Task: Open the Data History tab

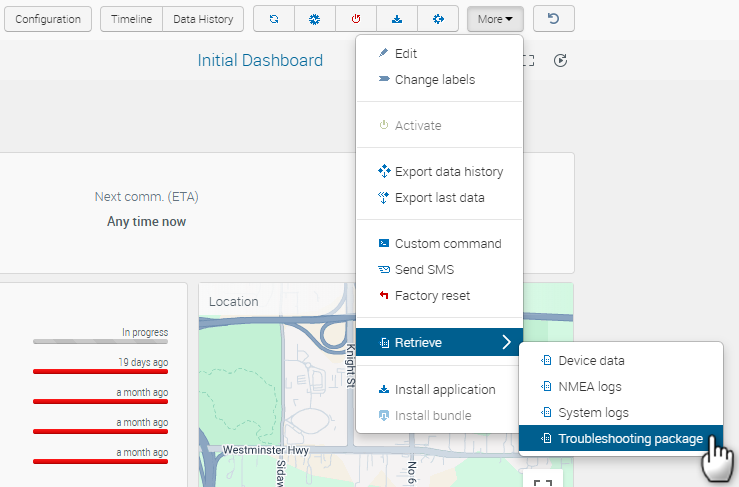Action: pyautogui.click(x=203, y=19)
